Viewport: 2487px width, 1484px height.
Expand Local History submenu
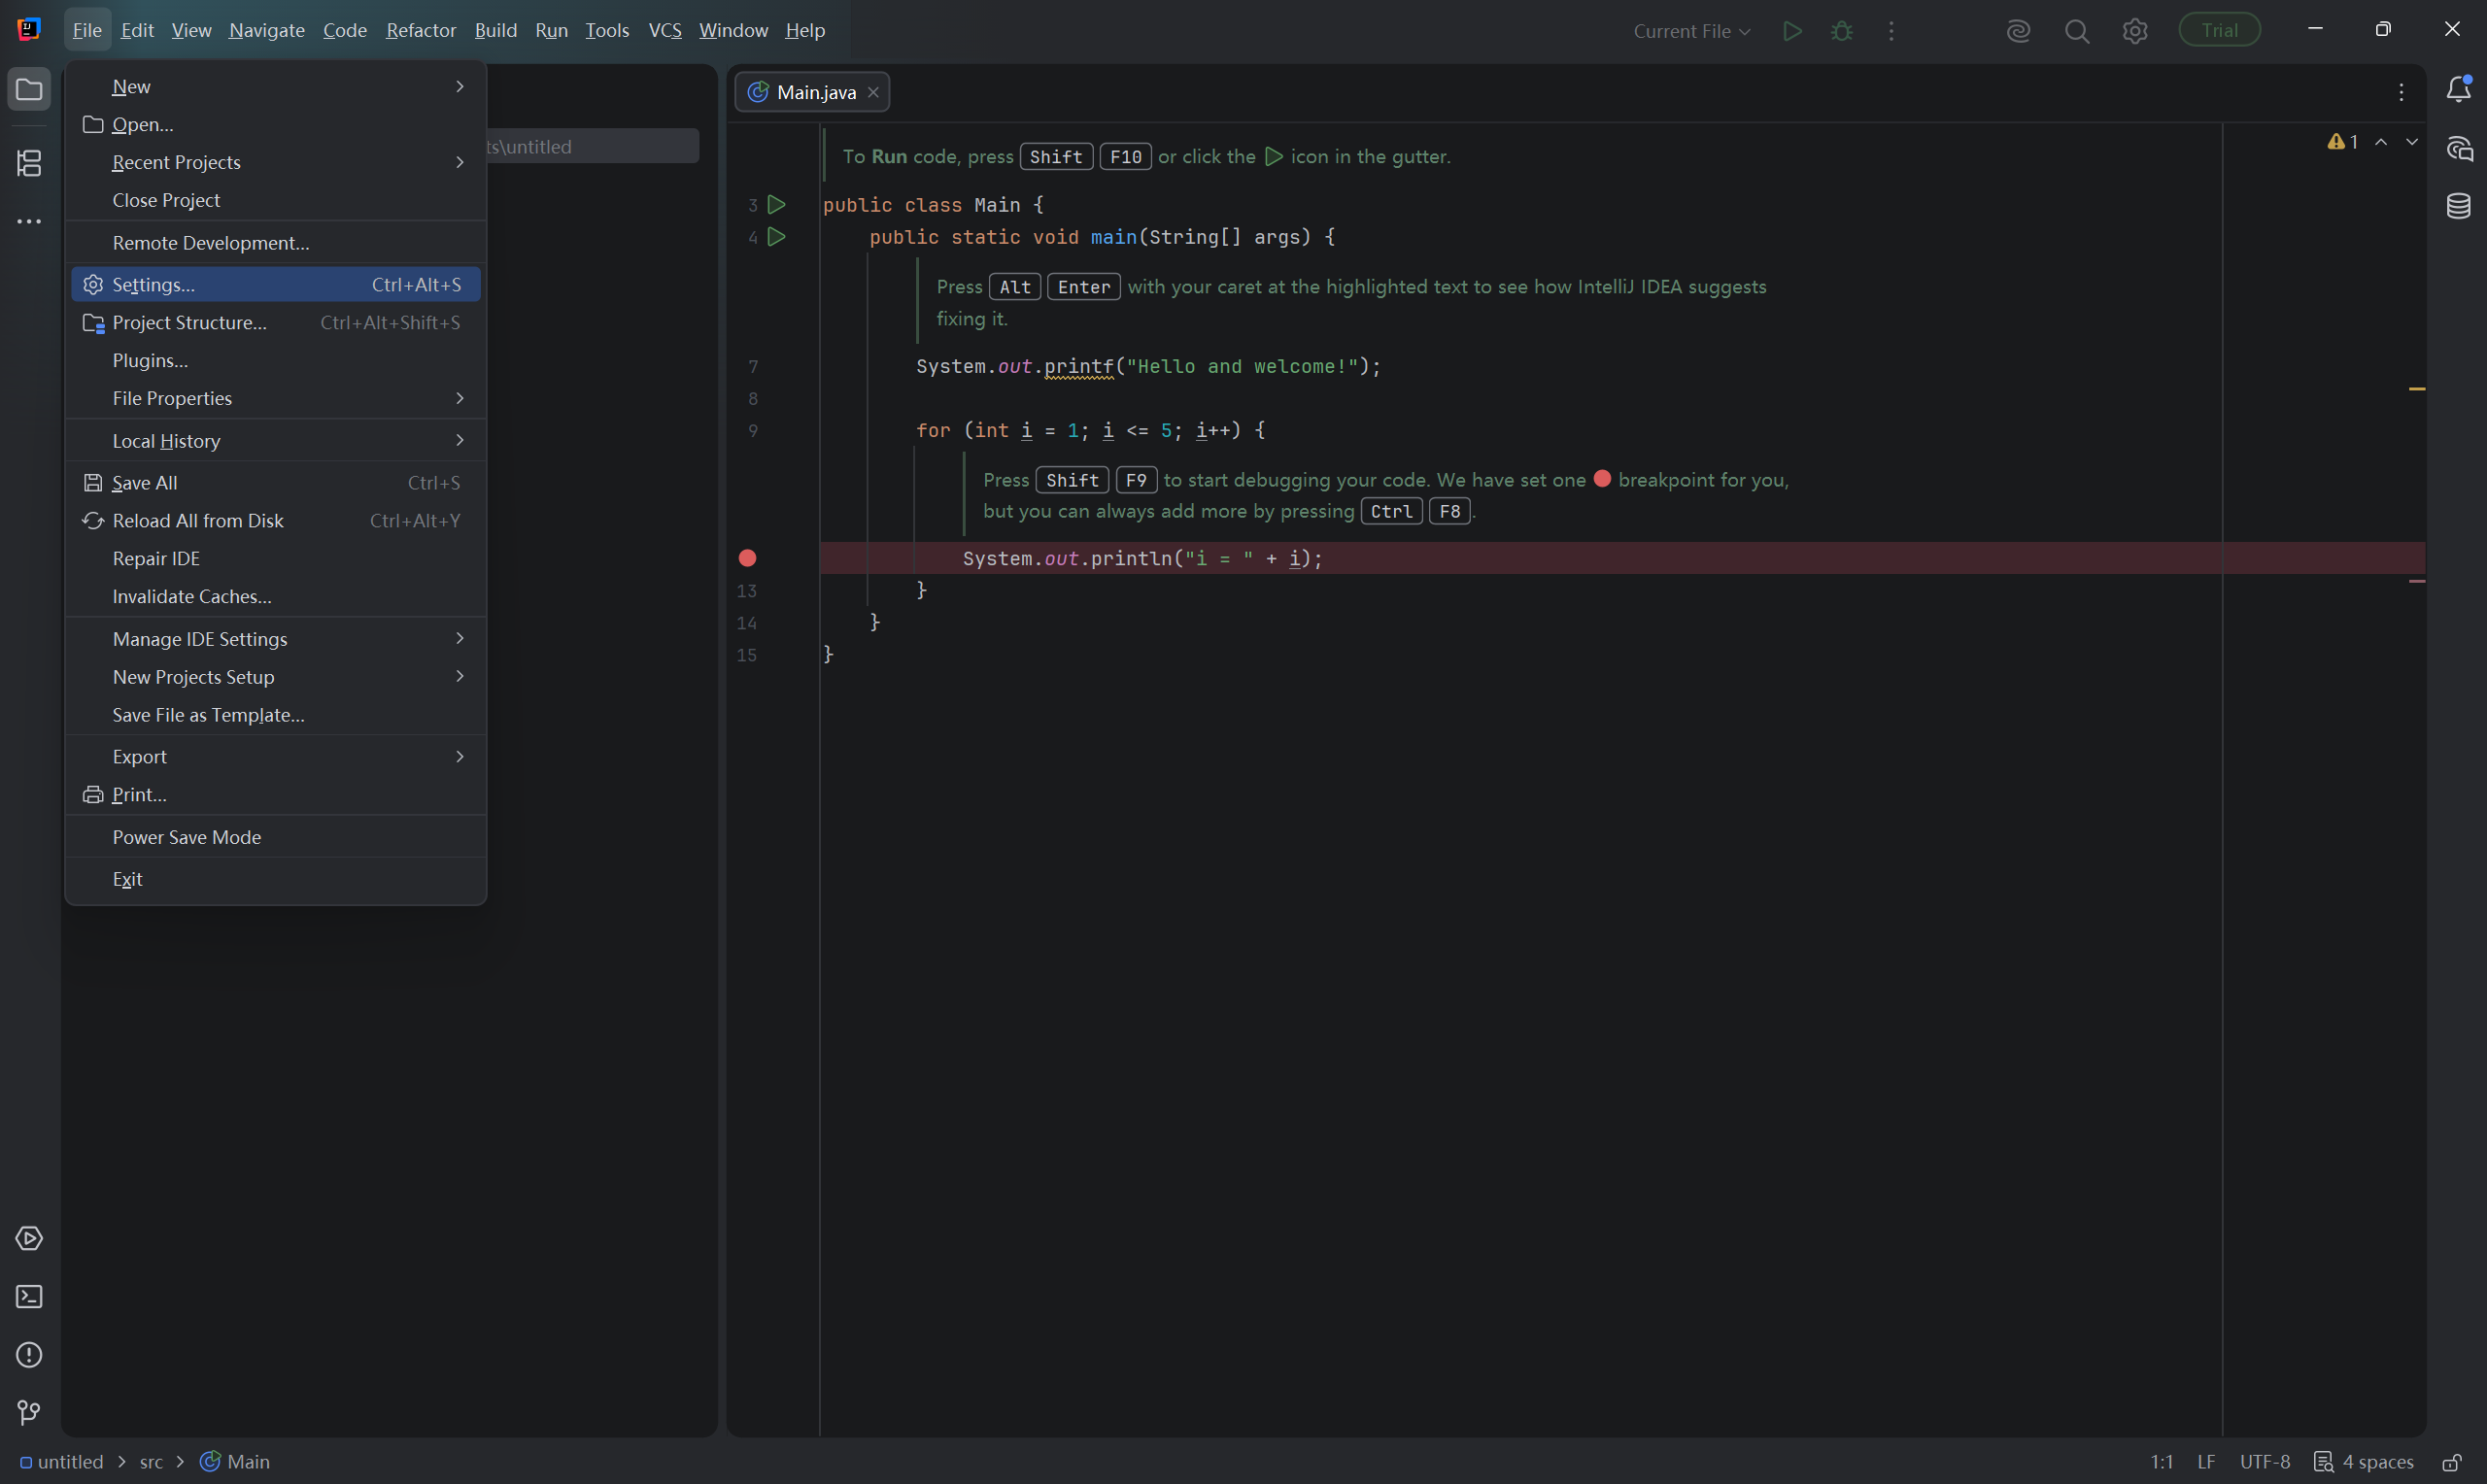[x=276, y=441]
